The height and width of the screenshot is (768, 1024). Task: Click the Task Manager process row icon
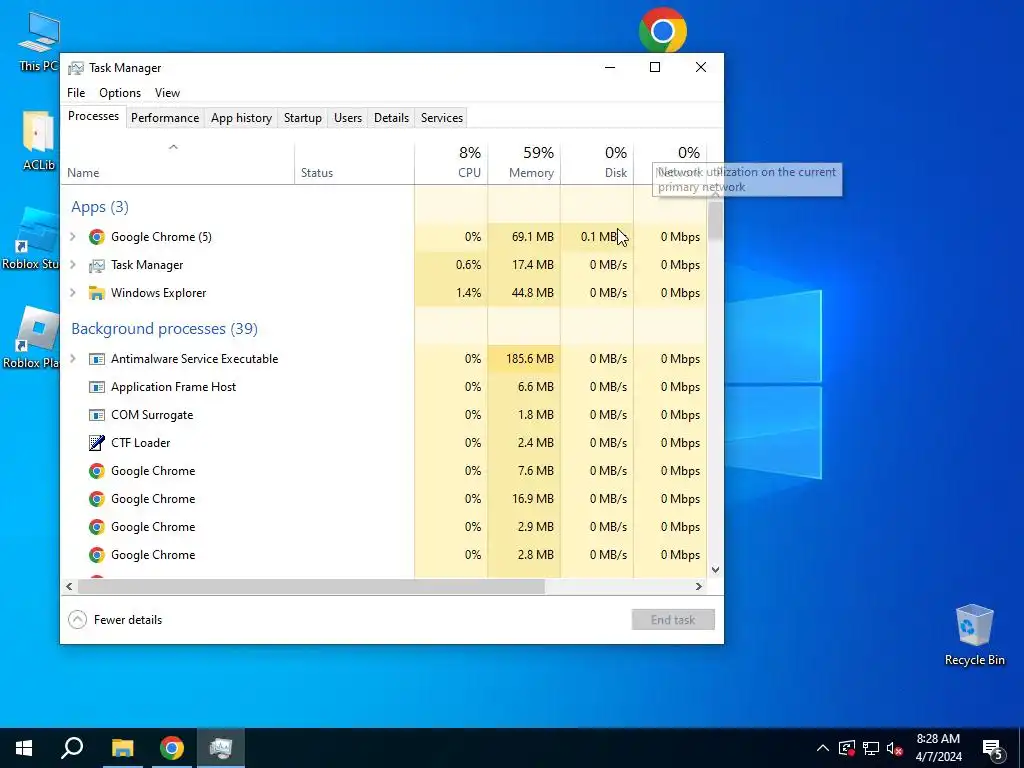point(97,265)
